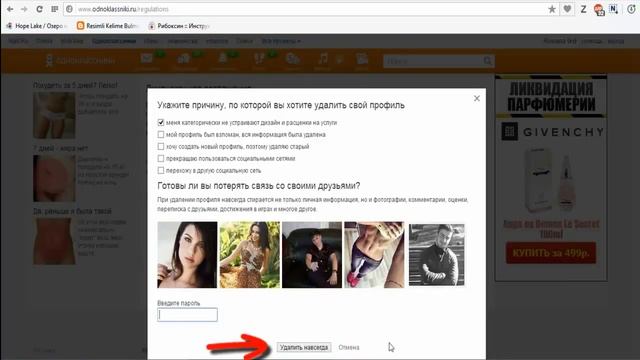Open 'Одноклассники' in the top portal bar
Viewport: 640px width, 360px height.
(113, 41)
